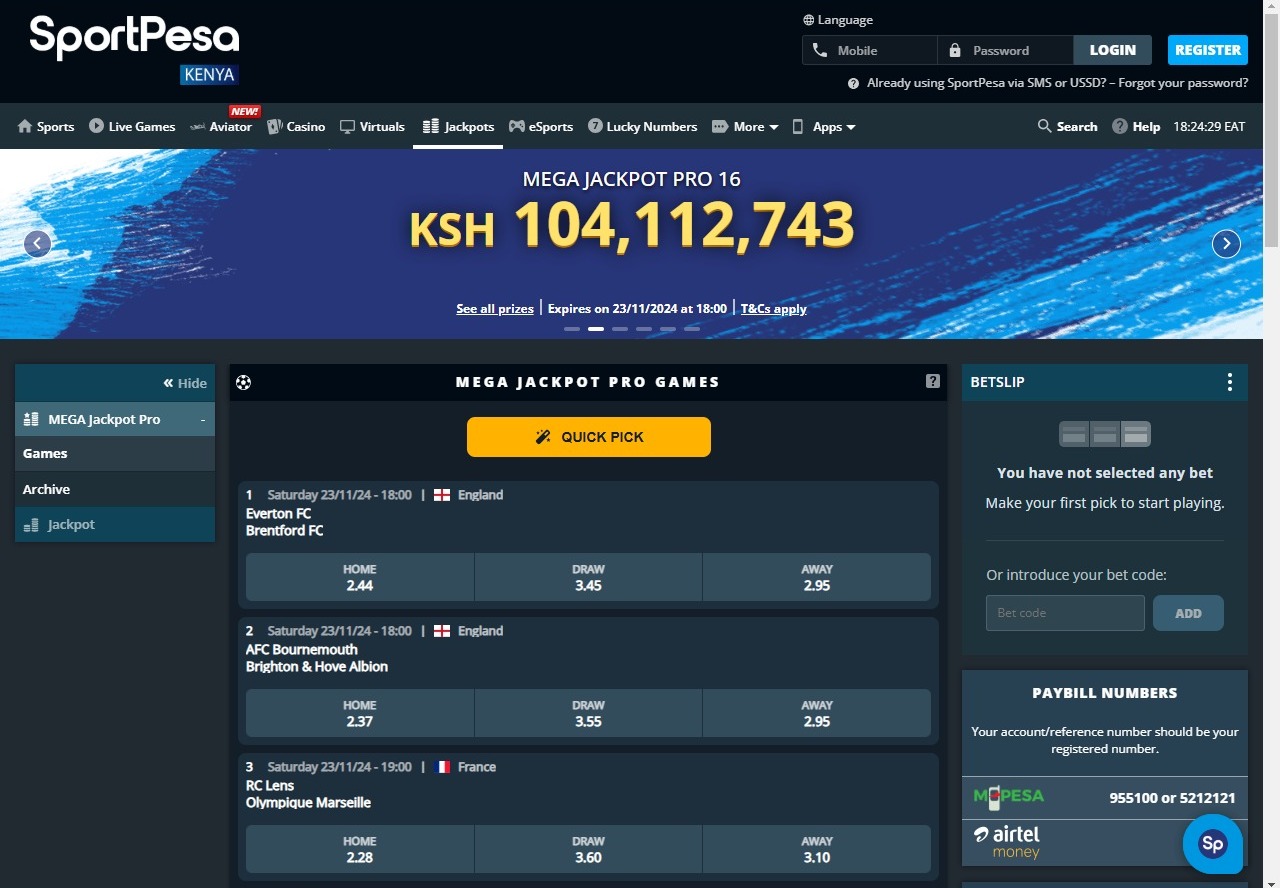Click the ADD bet code button
Viewport: 1280px width, 888px height.
coord(1188,613)
